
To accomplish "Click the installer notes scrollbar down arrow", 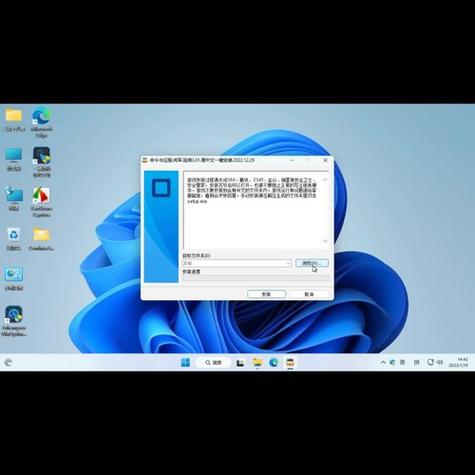I will (325, 241).
